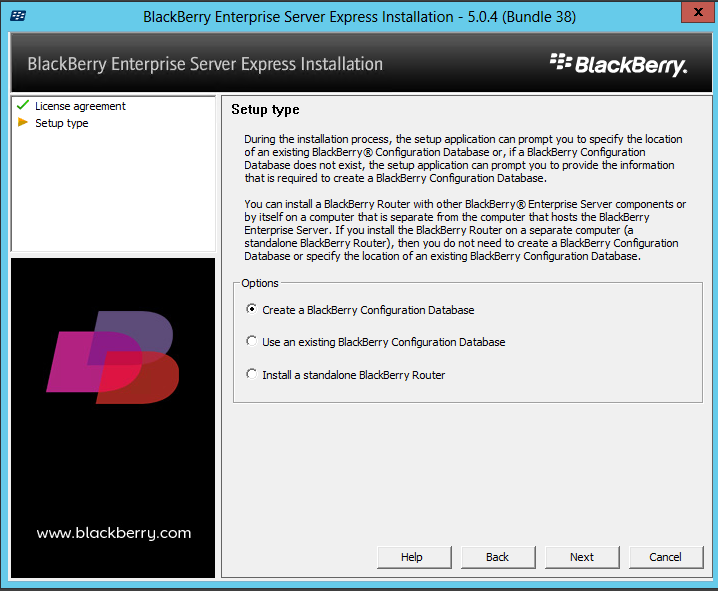Screen dimensions: 718x591
Task: Click the orange arrow beside Setup type
Action: tap(22, 122)
